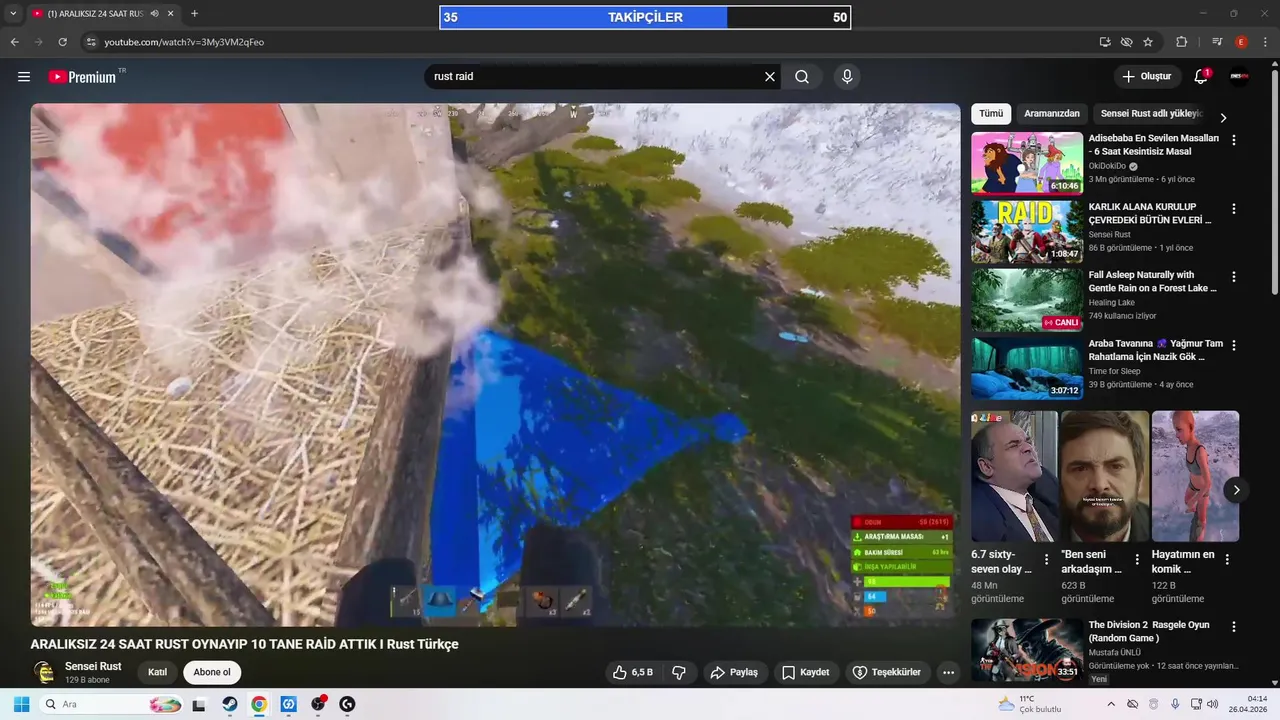Show next Shorts with the arrow
This screenshot has width=1280, height=720.
pos(1236,490)
